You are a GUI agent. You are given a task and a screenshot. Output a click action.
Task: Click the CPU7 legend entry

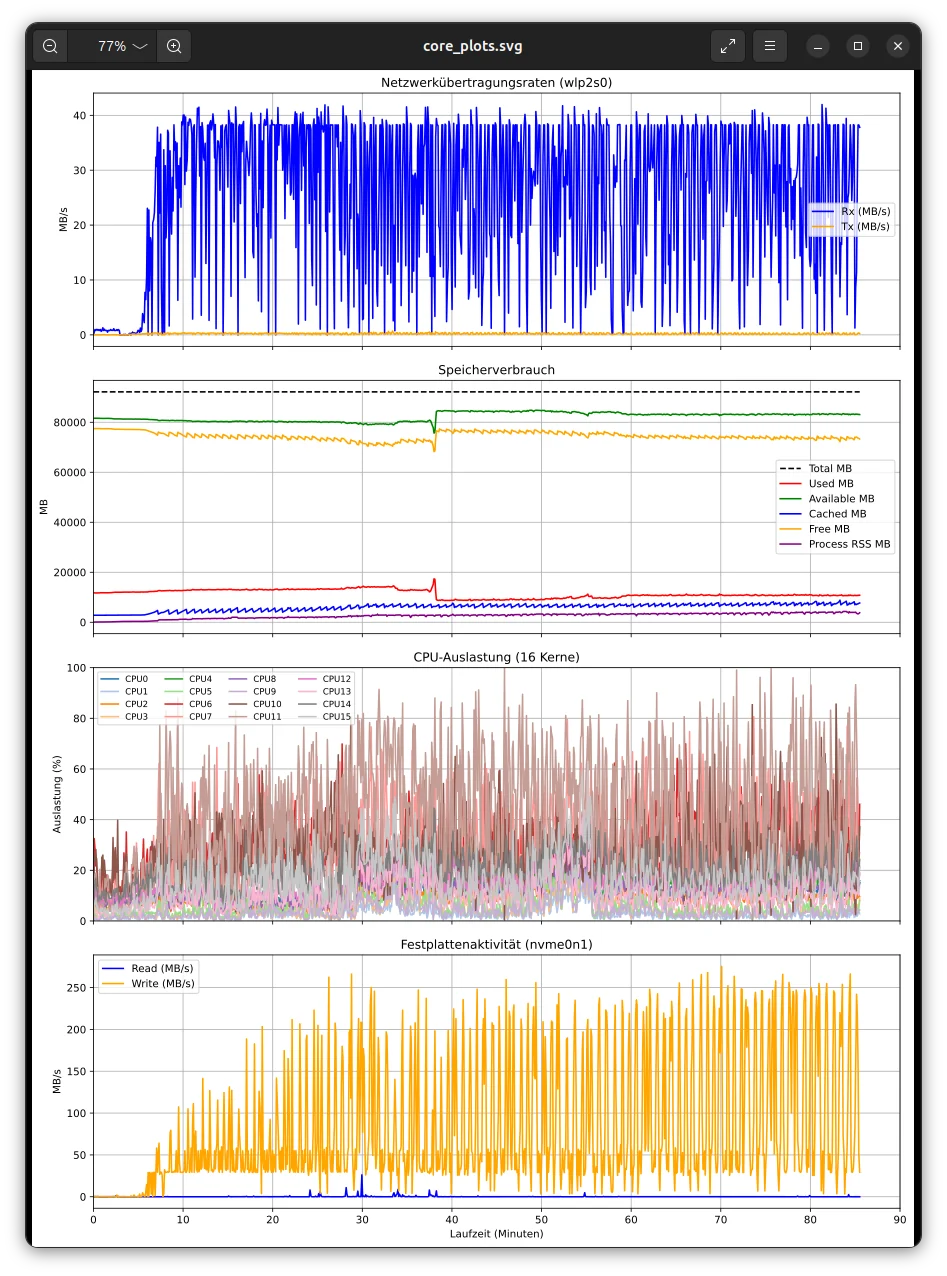188,716
